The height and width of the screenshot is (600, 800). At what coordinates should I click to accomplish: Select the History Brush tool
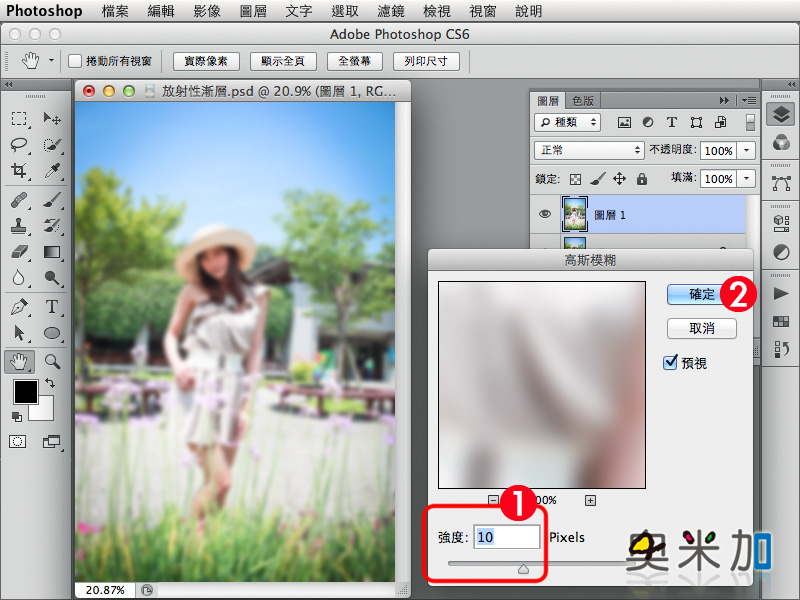(x=52, y=226)
